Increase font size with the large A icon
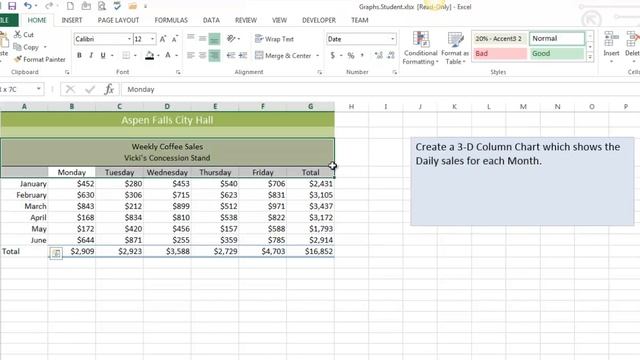 click(x=162, y=39)
